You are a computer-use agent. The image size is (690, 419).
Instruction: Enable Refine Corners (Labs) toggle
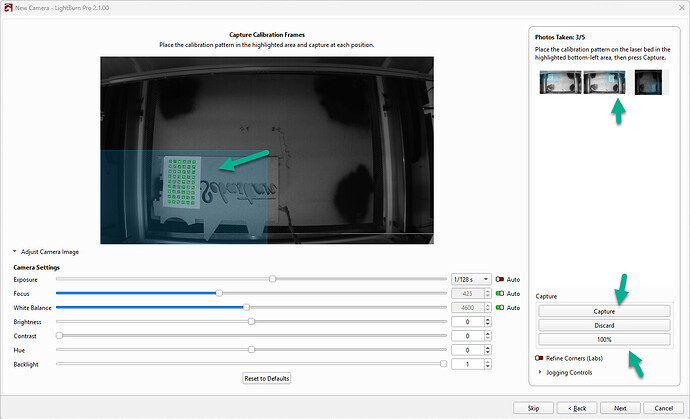click(539, 358)
